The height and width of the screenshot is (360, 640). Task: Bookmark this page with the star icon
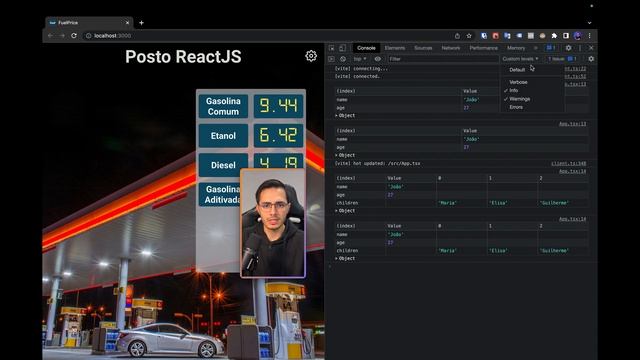(x=469, y=36)
